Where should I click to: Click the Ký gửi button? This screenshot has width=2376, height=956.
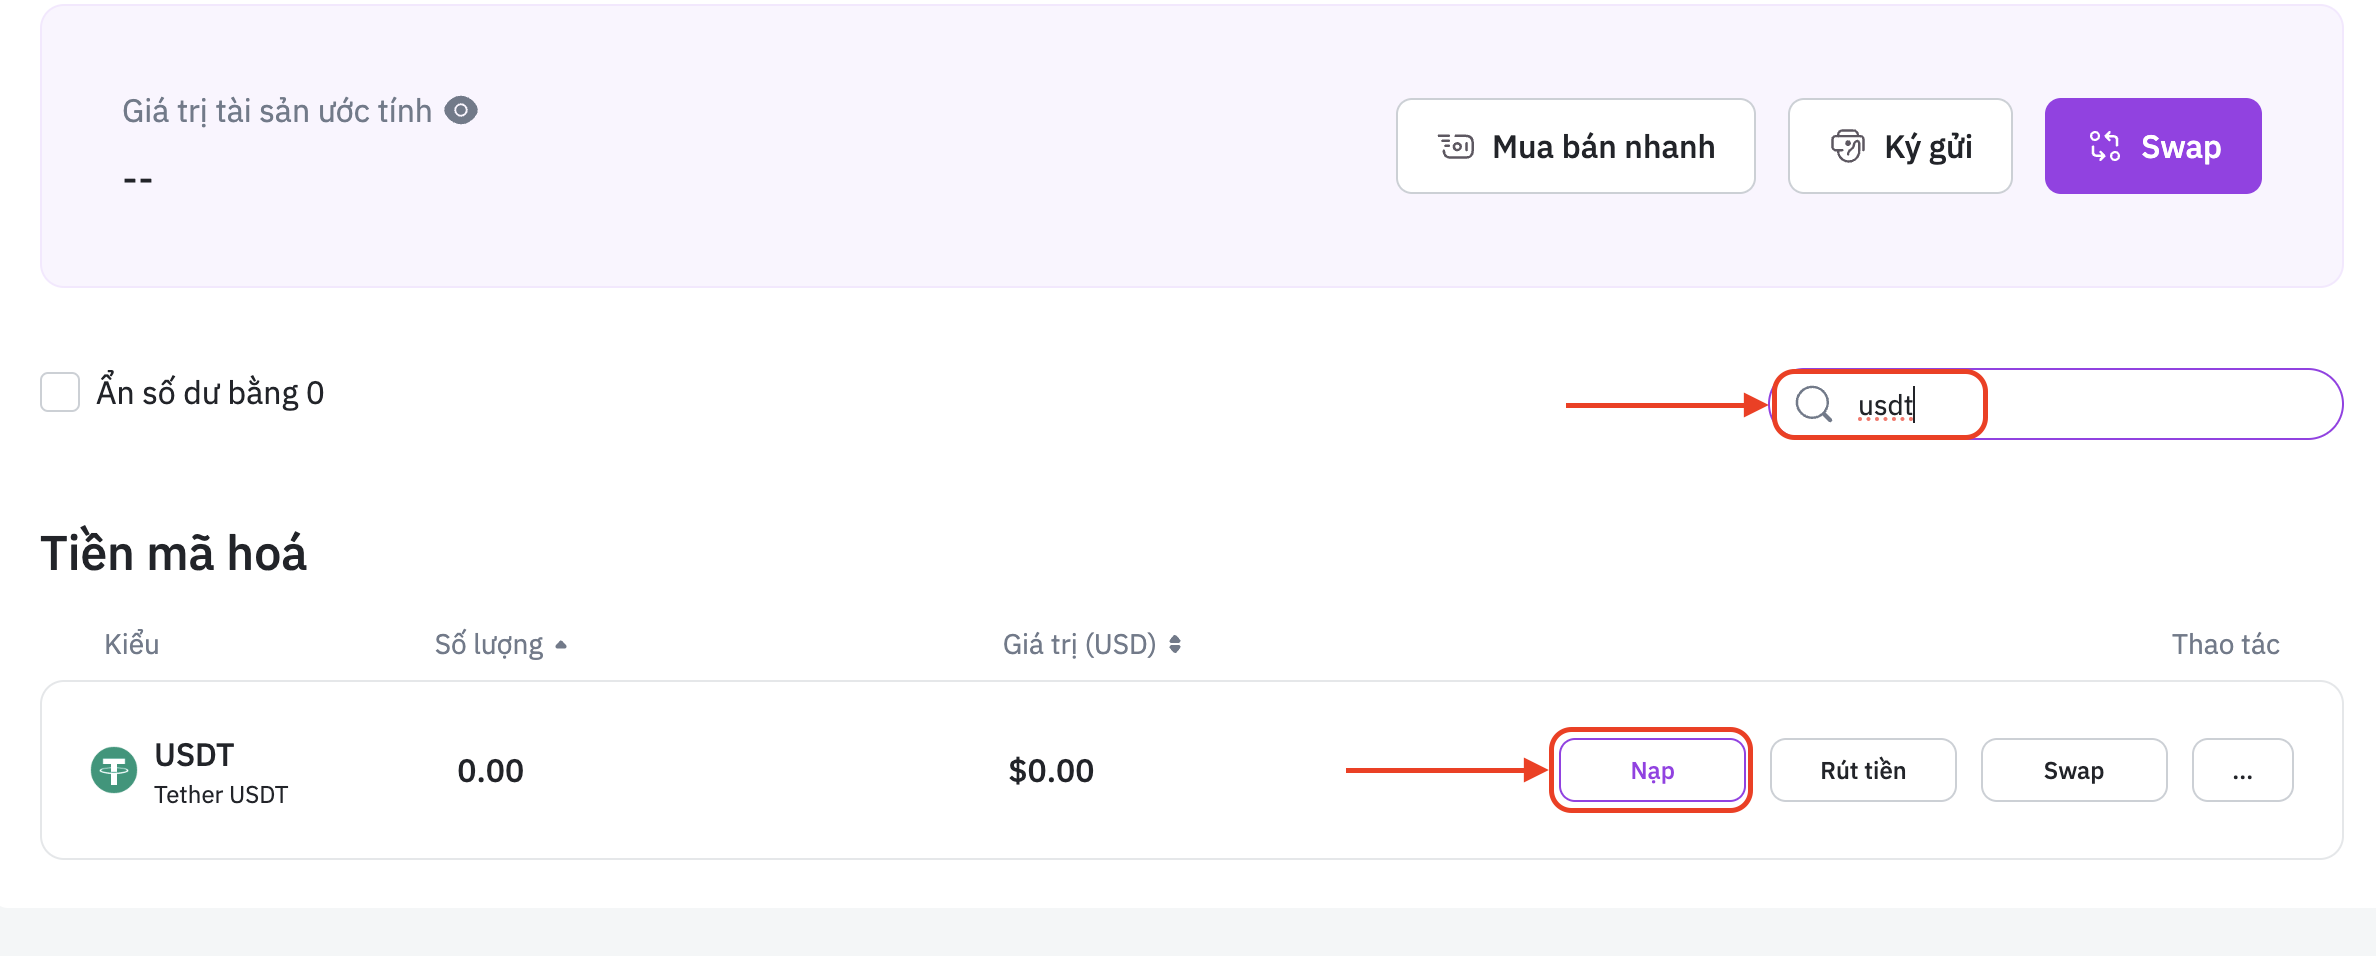point(1899,146)
